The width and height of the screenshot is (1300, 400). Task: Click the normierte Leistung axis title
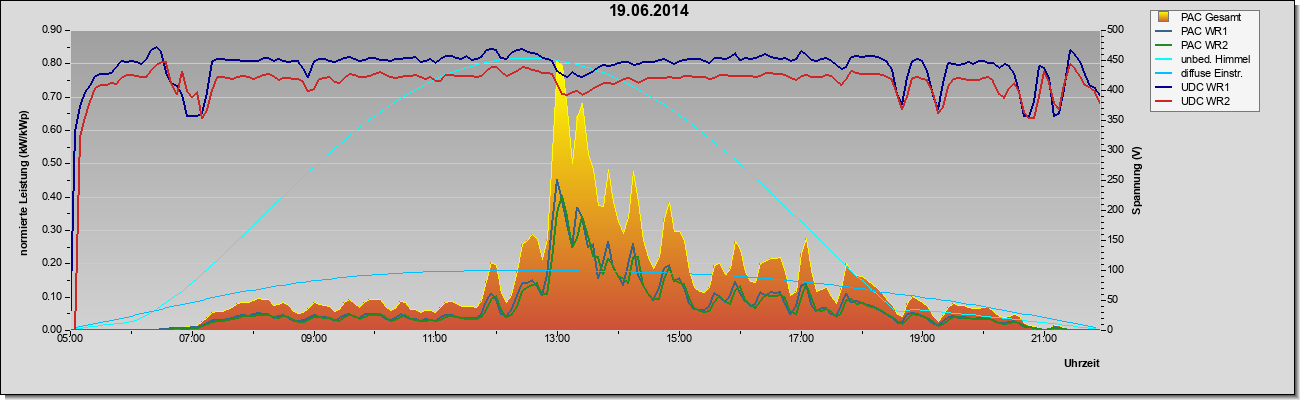[23, 180]
